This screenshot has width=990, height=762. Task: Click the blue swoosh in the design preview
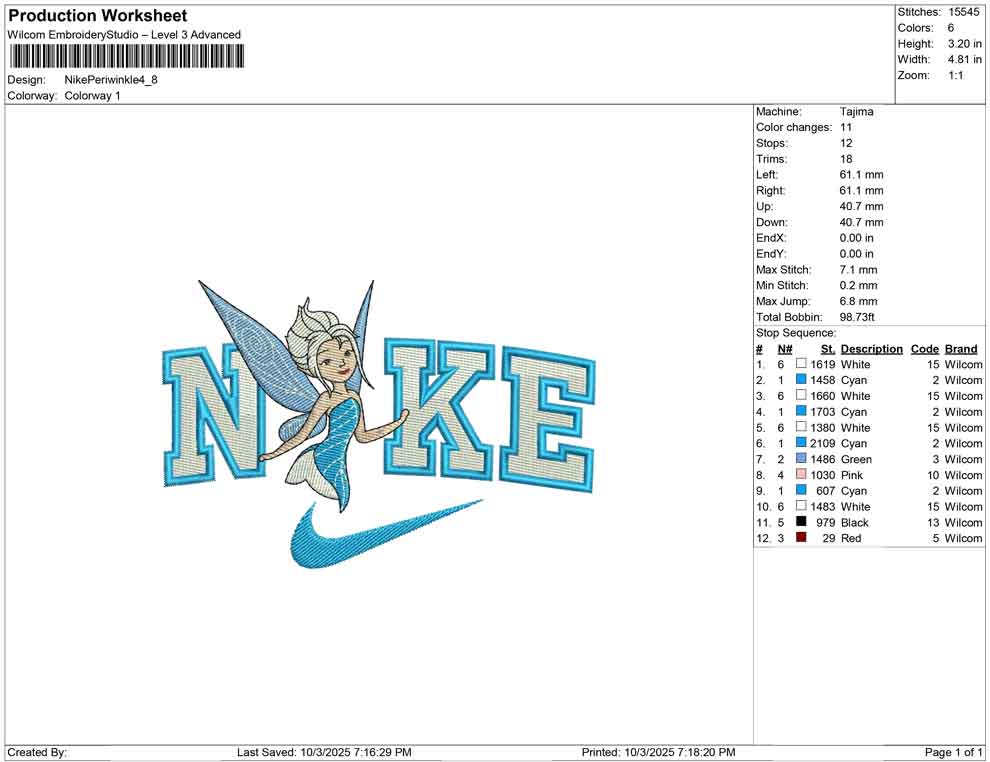385,535
